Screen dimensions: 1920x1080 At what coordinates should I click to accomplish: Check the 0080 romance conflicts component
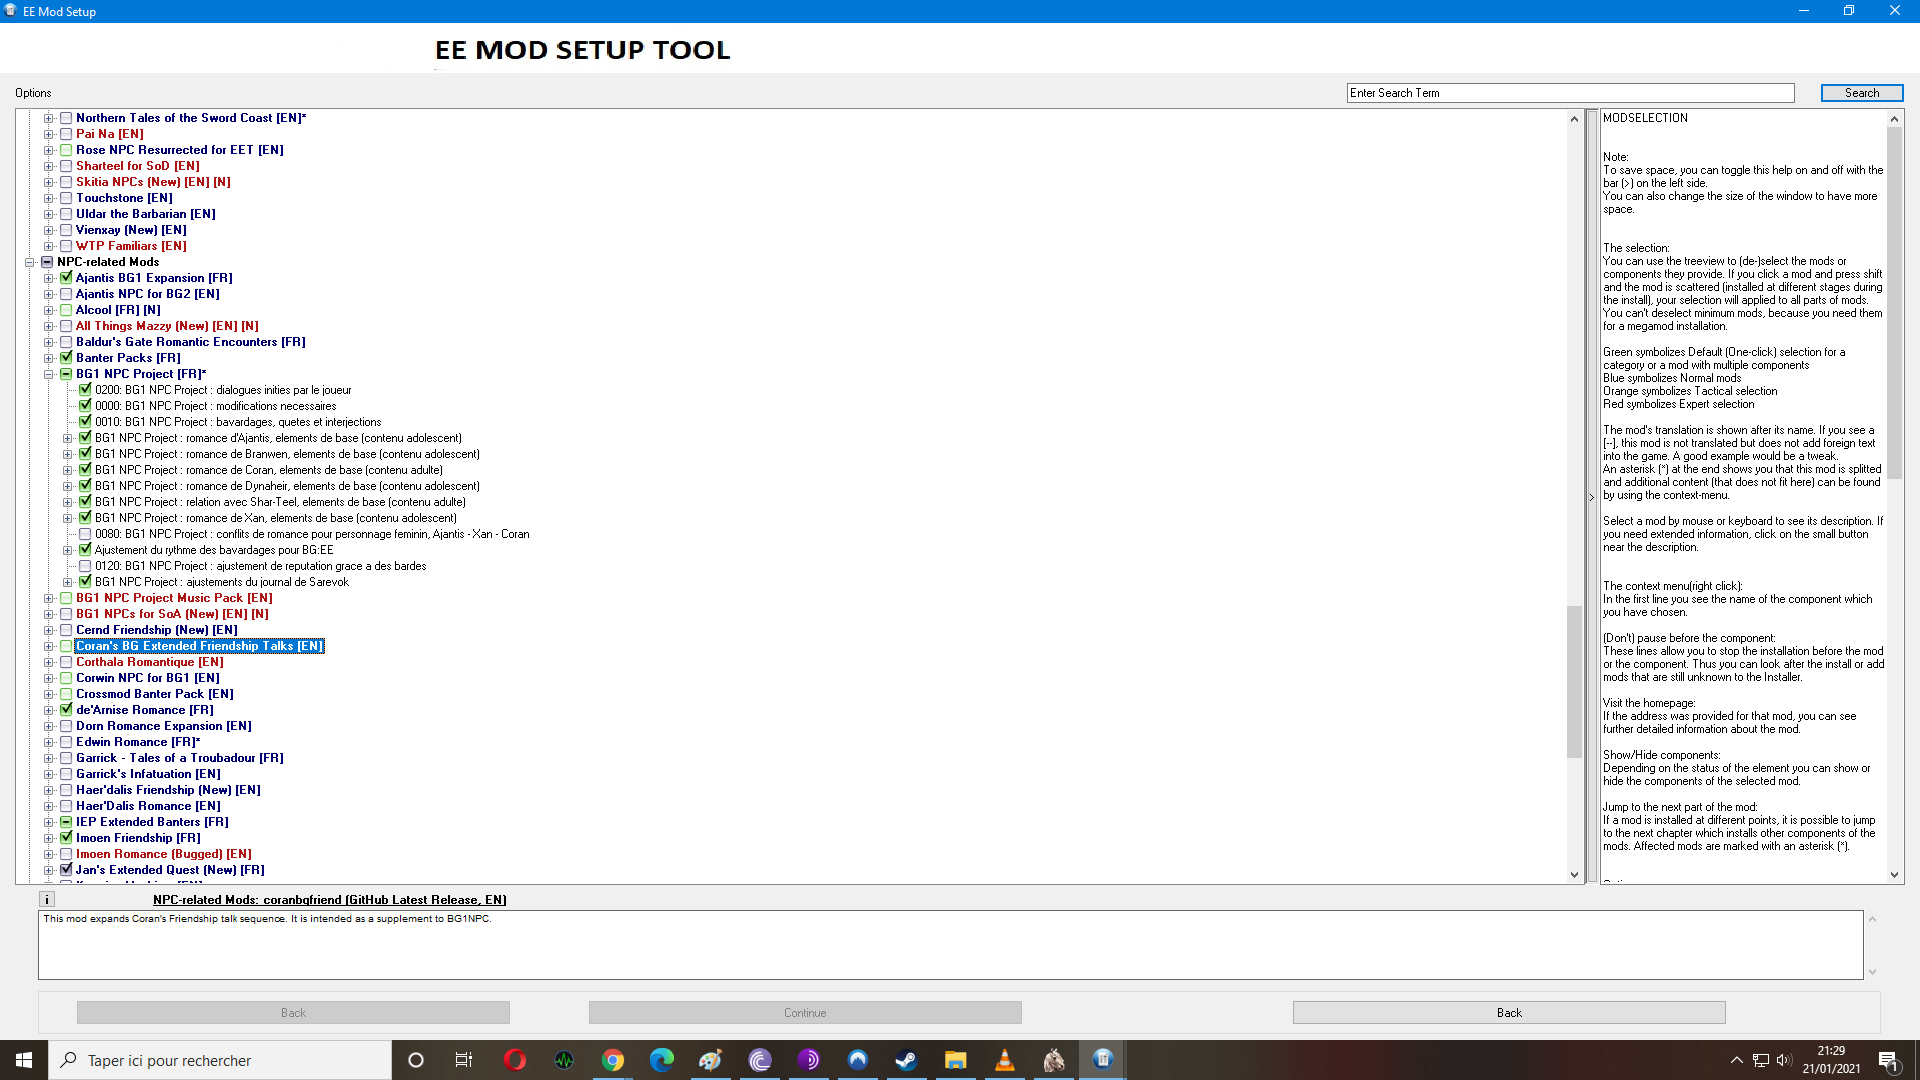(x=85, y=534)
